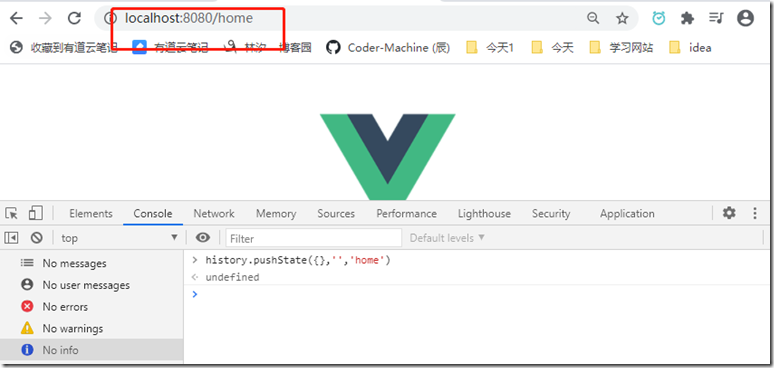Click the console prompt input line
This screenshot has height=368, width=774.
point(478,294)
